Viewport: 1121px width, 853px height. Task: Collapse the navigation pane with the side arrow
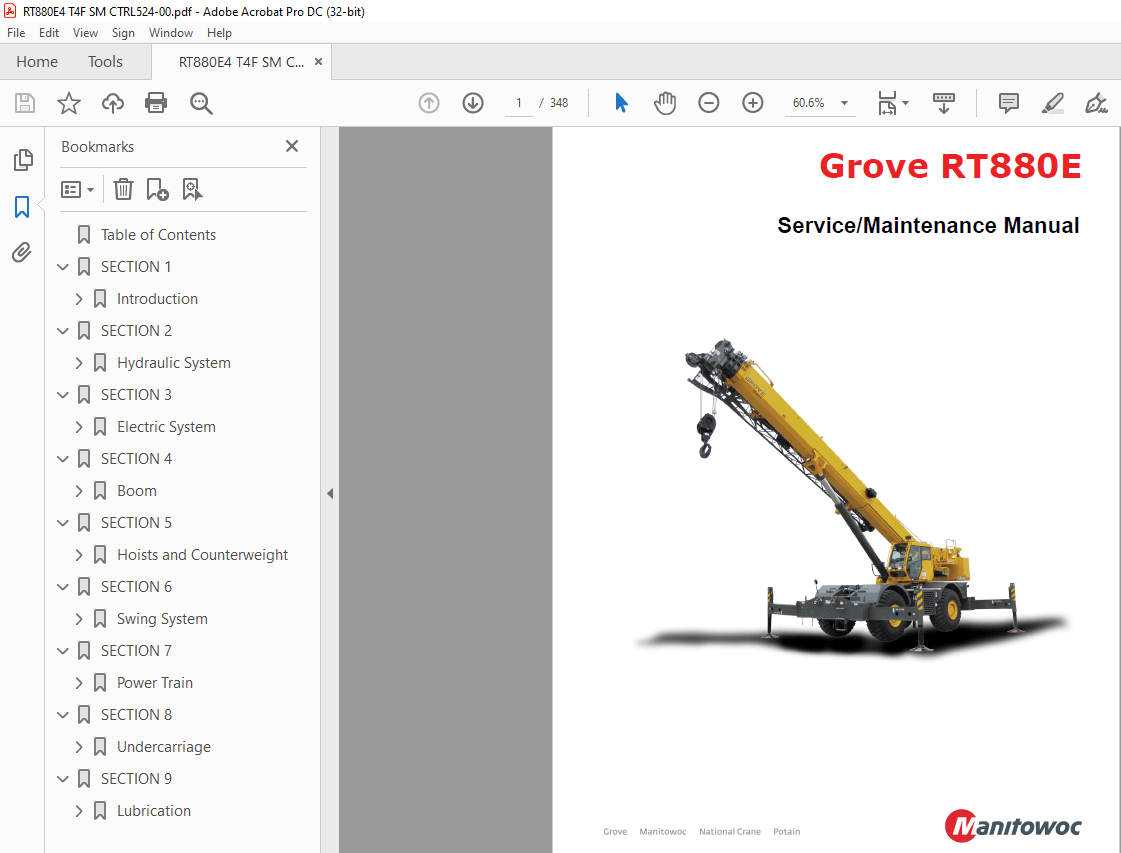pyautogui.click(x=330, y=493)
